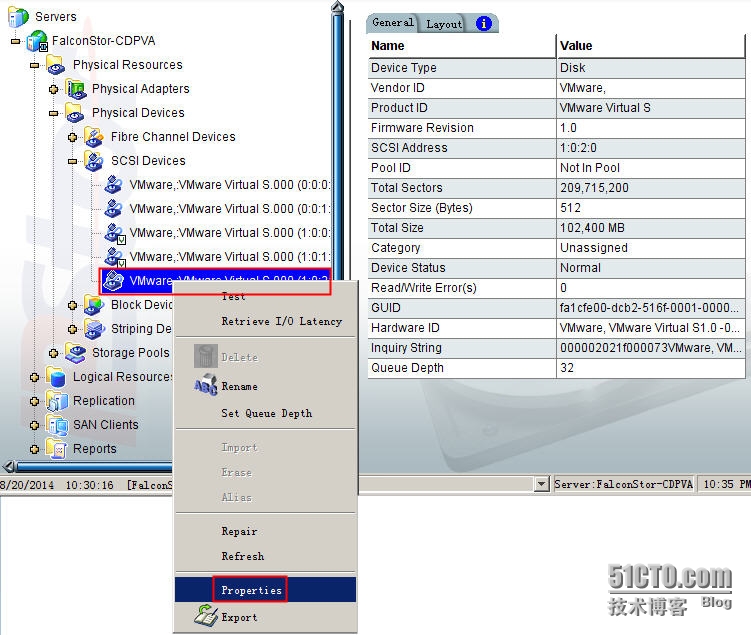Click the Hardware ID value cell

click(651, 328)
